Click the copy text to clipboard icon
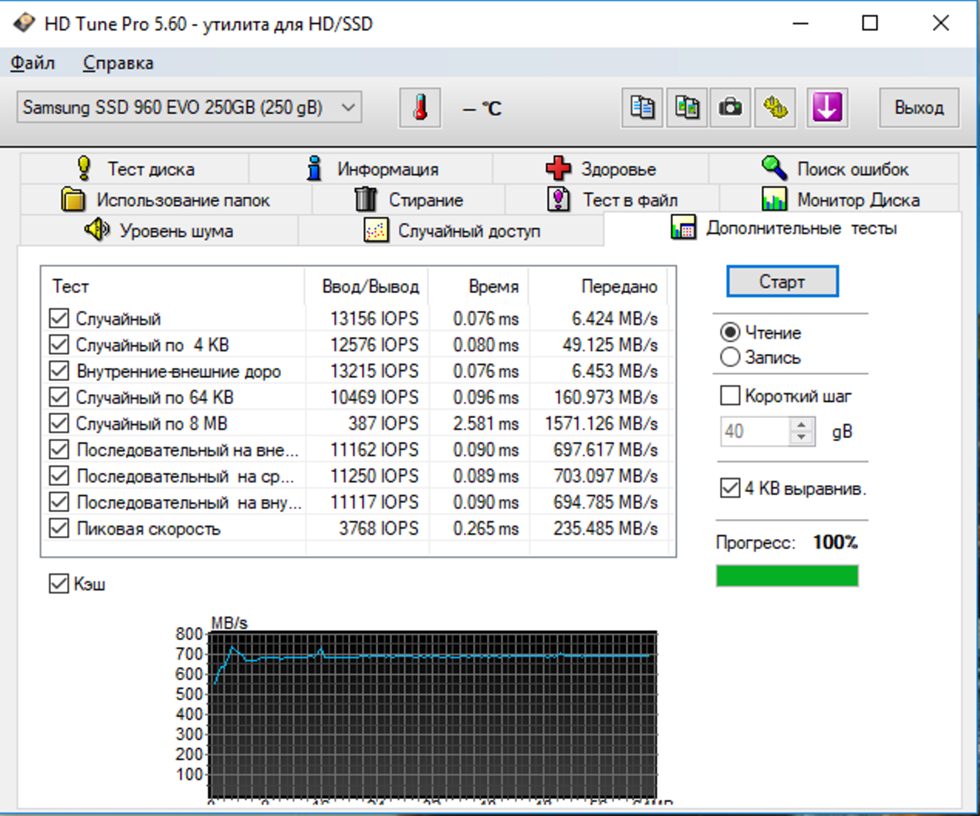This screenshot has height=816, width=980. tap(642, 108)
